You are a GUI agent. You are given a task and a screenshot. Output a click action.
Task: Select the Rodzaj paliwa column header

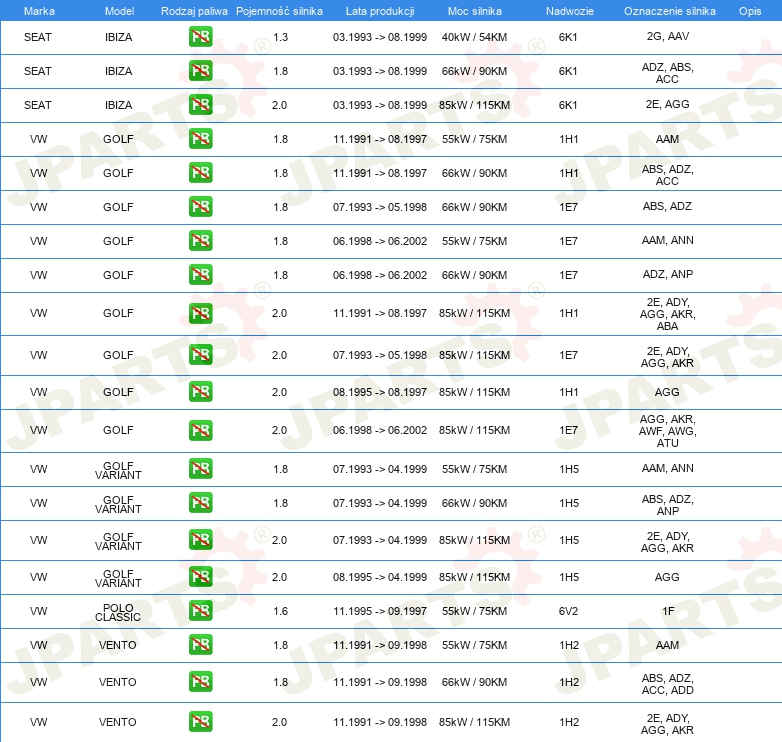[194, 11]
